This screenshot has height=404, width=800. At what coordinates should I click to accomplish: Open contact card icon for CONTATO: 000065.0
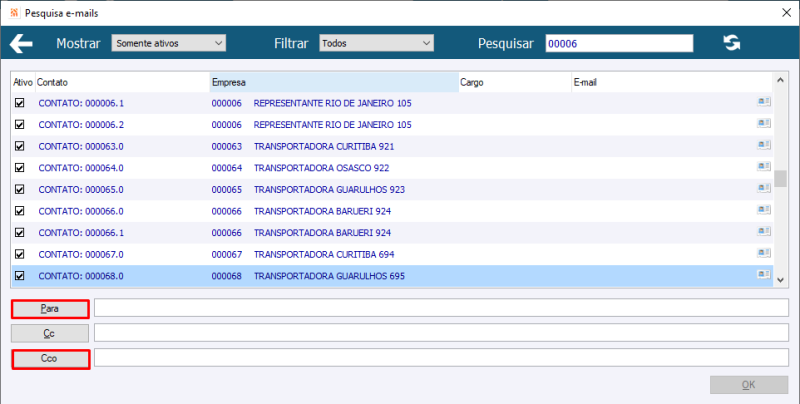point(763,189)
